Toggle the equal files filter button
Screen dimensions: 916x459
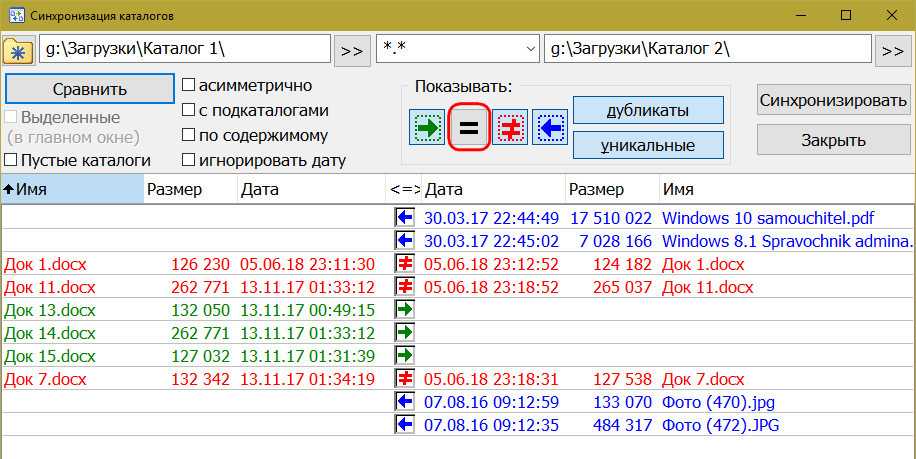pos(468,128)
